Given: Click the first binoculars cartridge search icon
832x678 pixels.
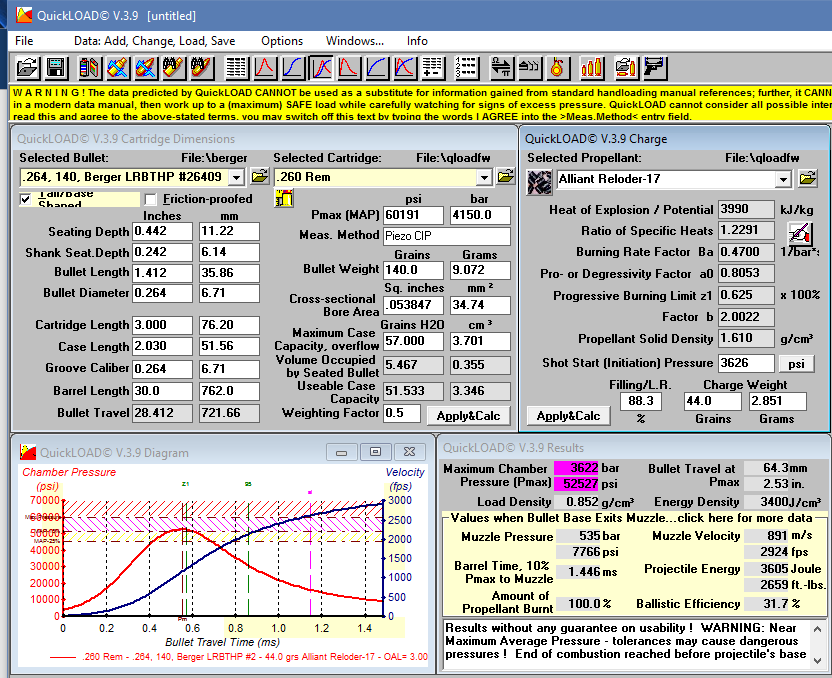Looking at the screenshot, I should point(174,67).
